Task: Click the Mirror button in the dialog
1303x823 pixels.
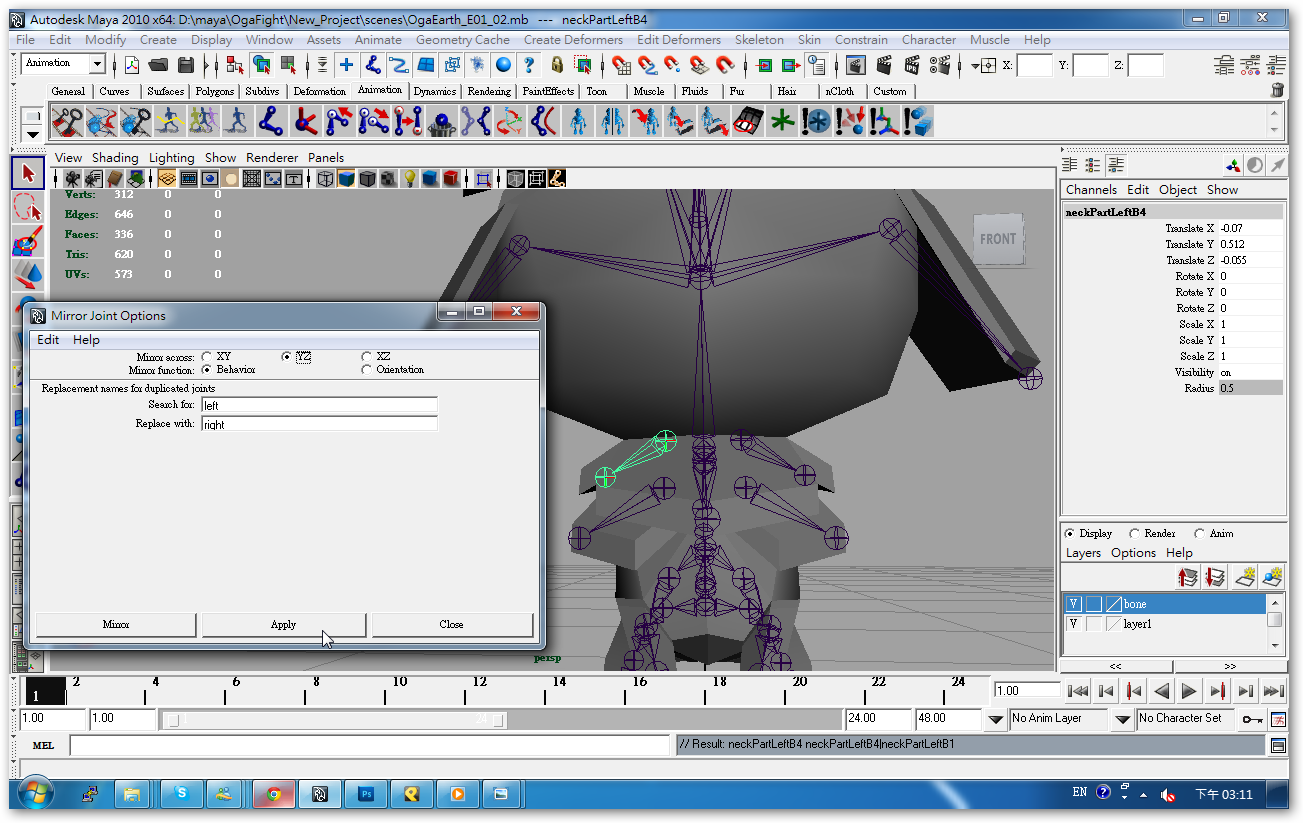Action: pyautogui.click(x=114, y=624)
